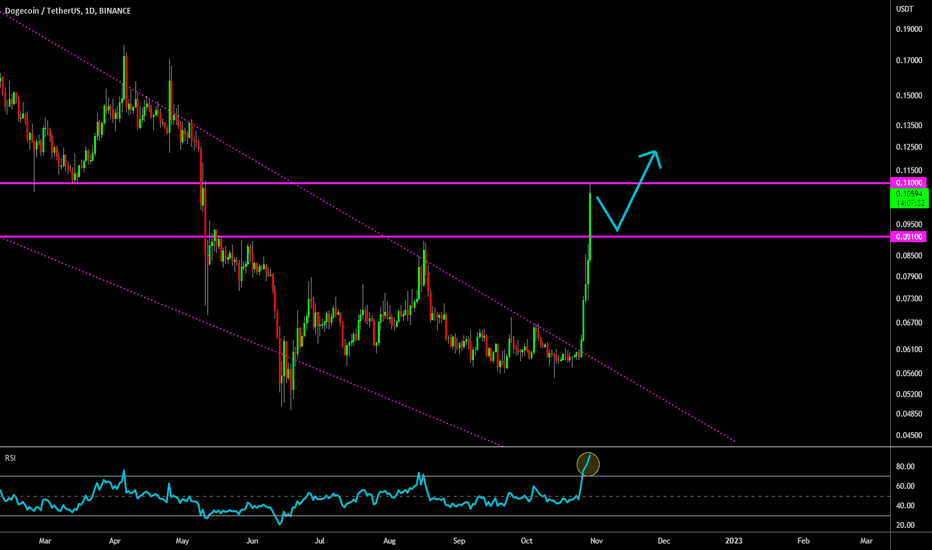Click the Feb label on the time axis
This screenshot has height=550, width=932.
[803, 541]
